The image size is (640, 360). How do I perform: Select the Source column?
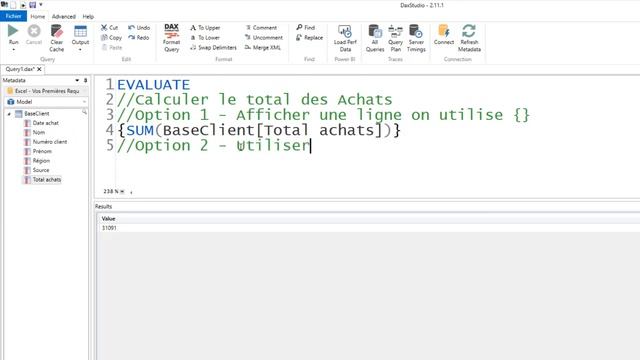click(x=41, y=170)
